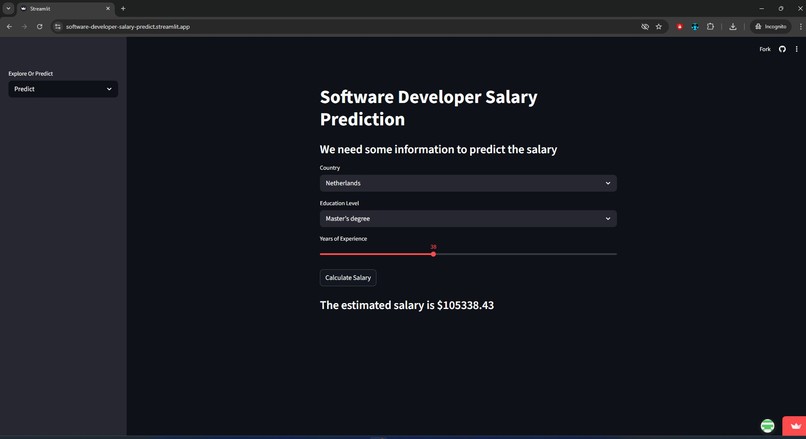
Task: Open the GitHub repository icon
Action: click(782, 49)
